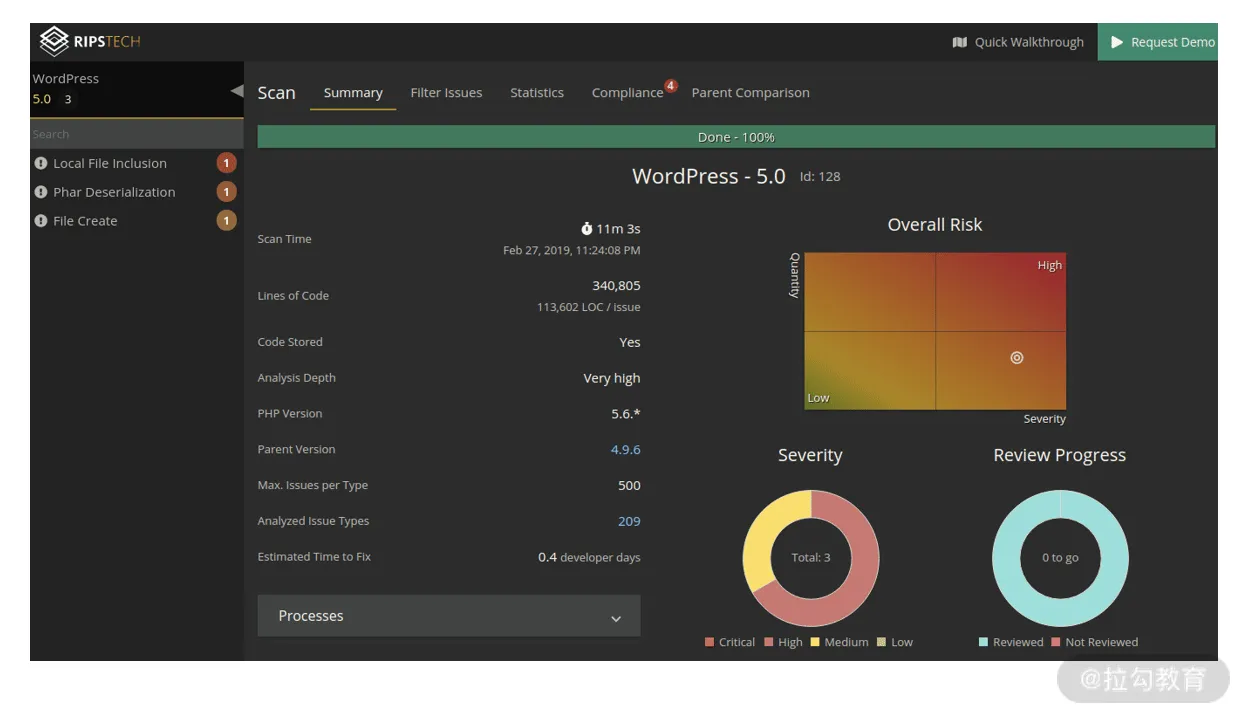This screenshot has width=1249, height=719.
Task: Click the File Create warning icon
Action: click(x=41, y=221)
